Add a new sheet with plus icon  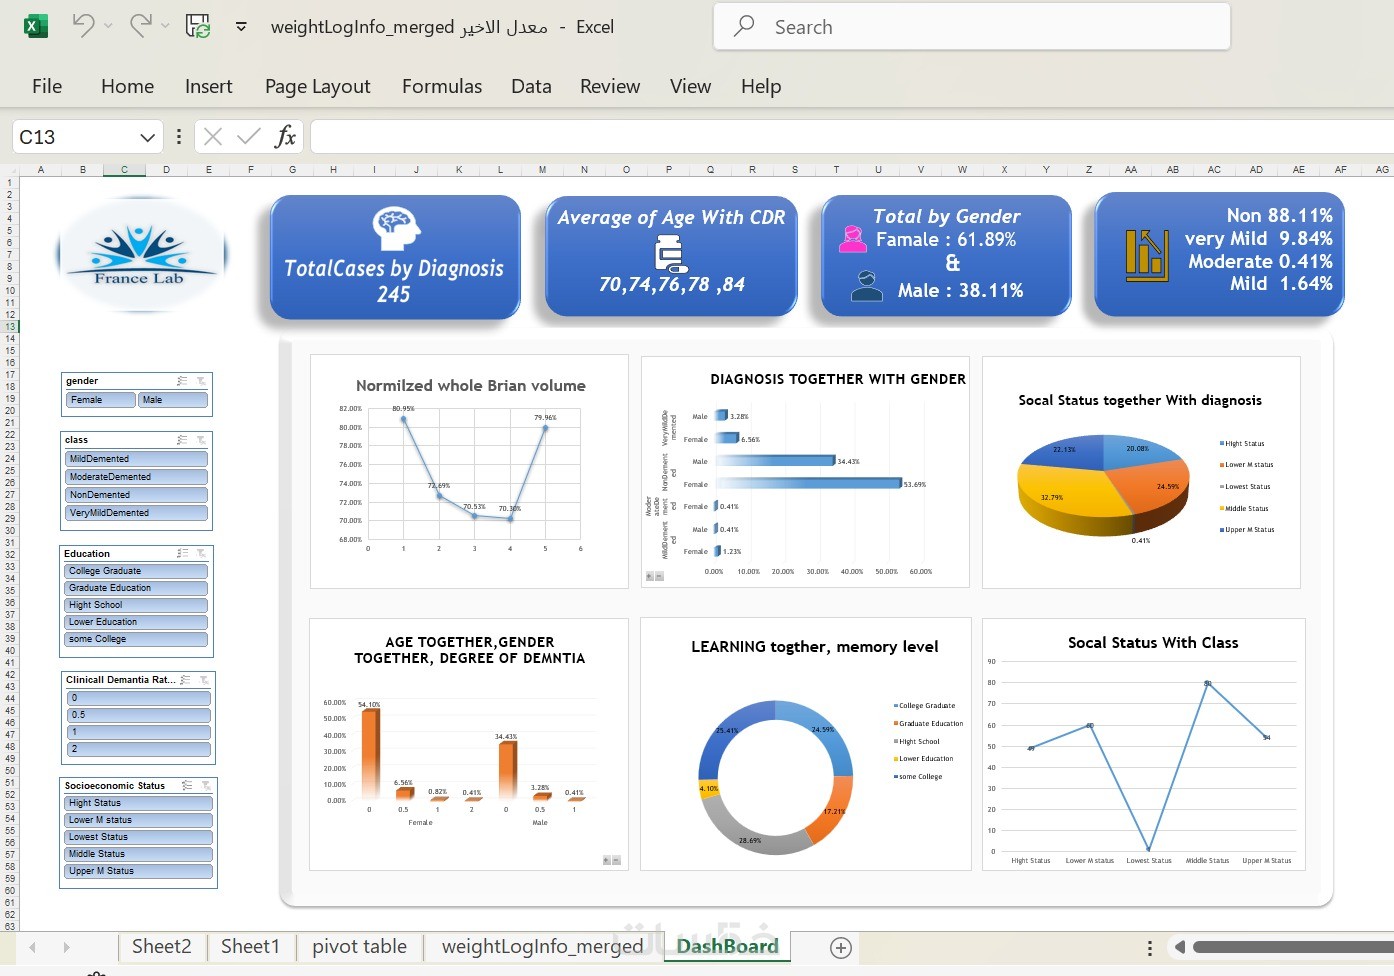(841, 947)
